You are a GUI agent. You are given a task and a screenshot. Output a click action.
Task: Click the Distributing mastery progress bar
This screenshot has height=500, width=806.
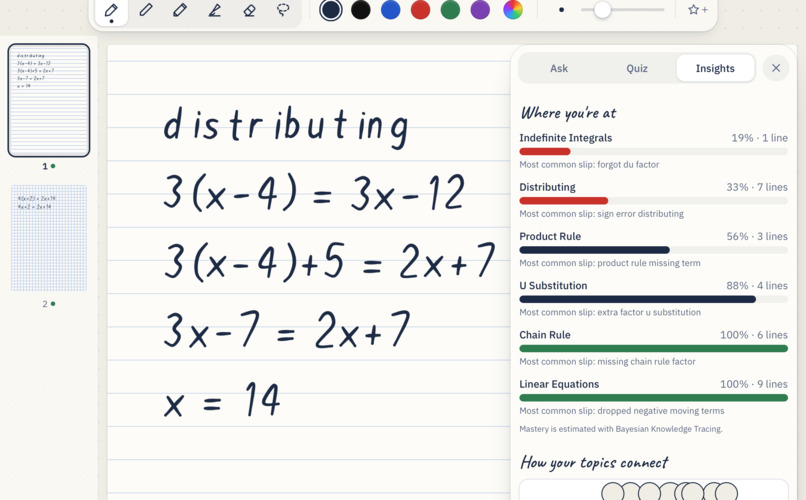pos(653,201)
